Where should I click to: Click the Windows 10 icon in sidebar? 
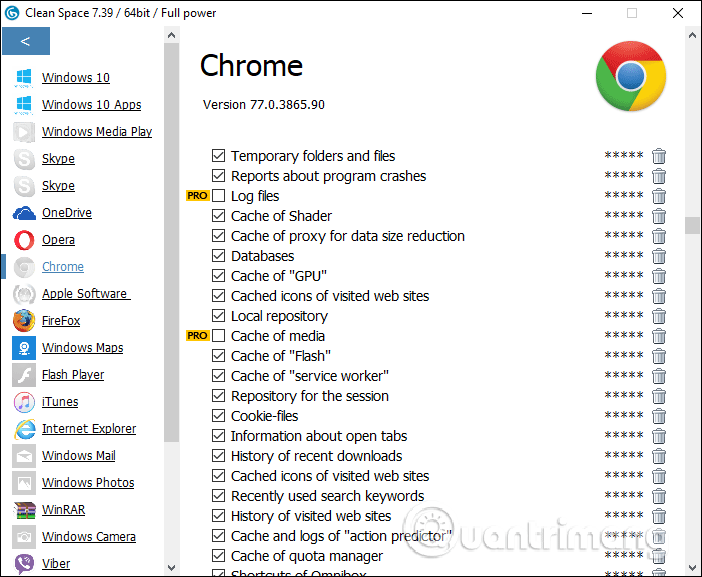click(24, 78)
